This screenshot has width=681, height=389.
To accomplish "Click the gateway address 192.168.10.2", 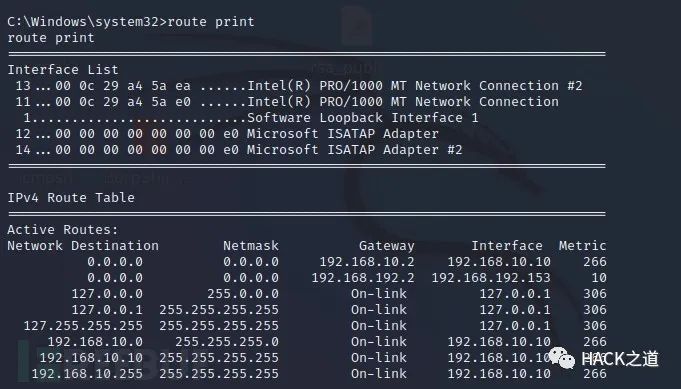I will point(367,261).
